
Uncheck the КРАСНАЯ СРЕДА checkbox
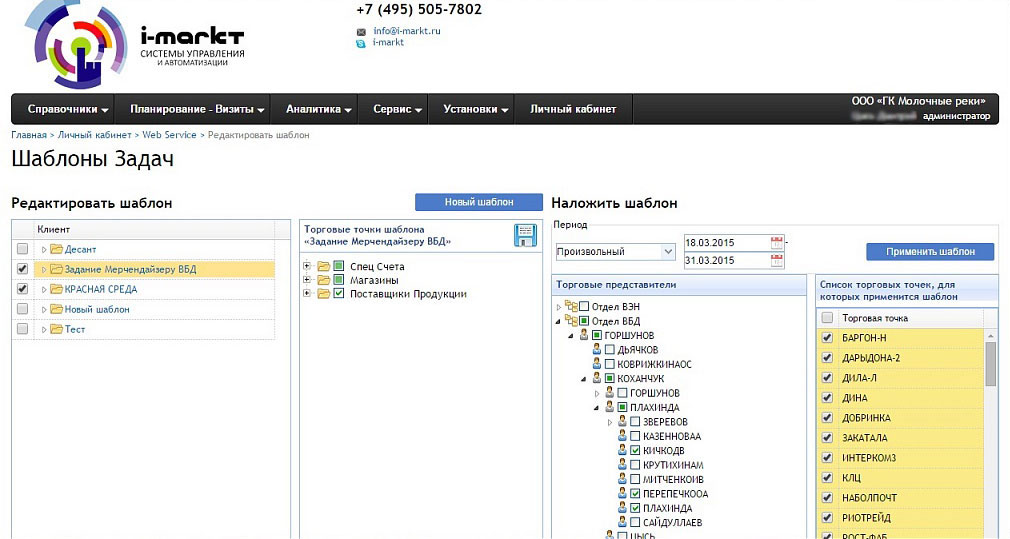(23, 288)
